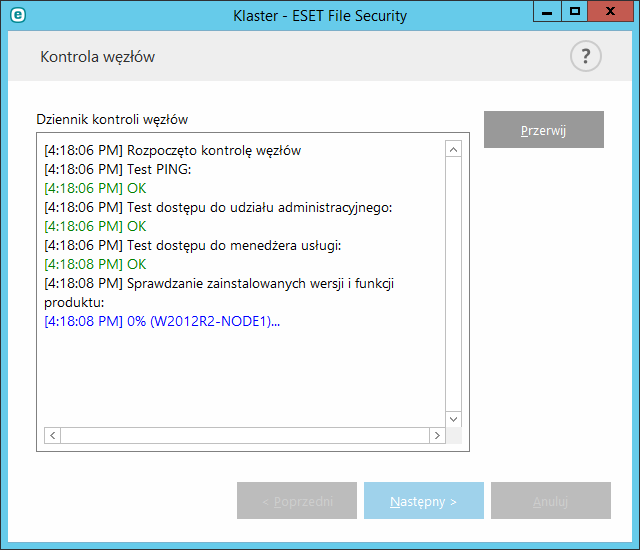
Task: Click the ESET logo in title bar
Action: pos(18,16)
